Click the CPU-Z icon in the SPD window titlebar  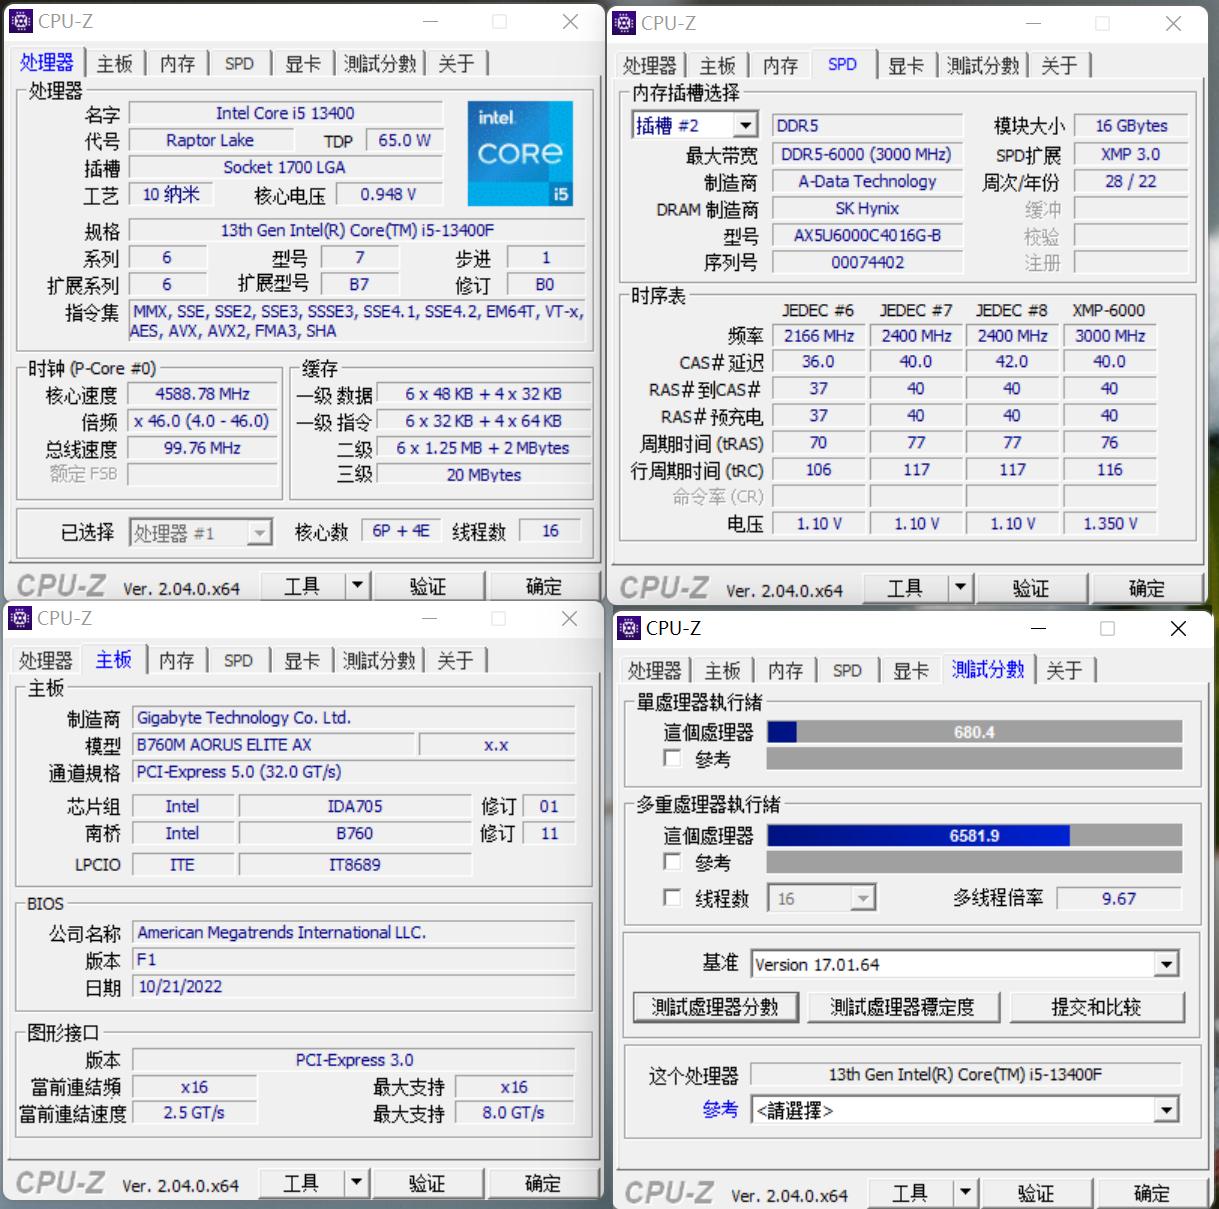coord(626,23)
